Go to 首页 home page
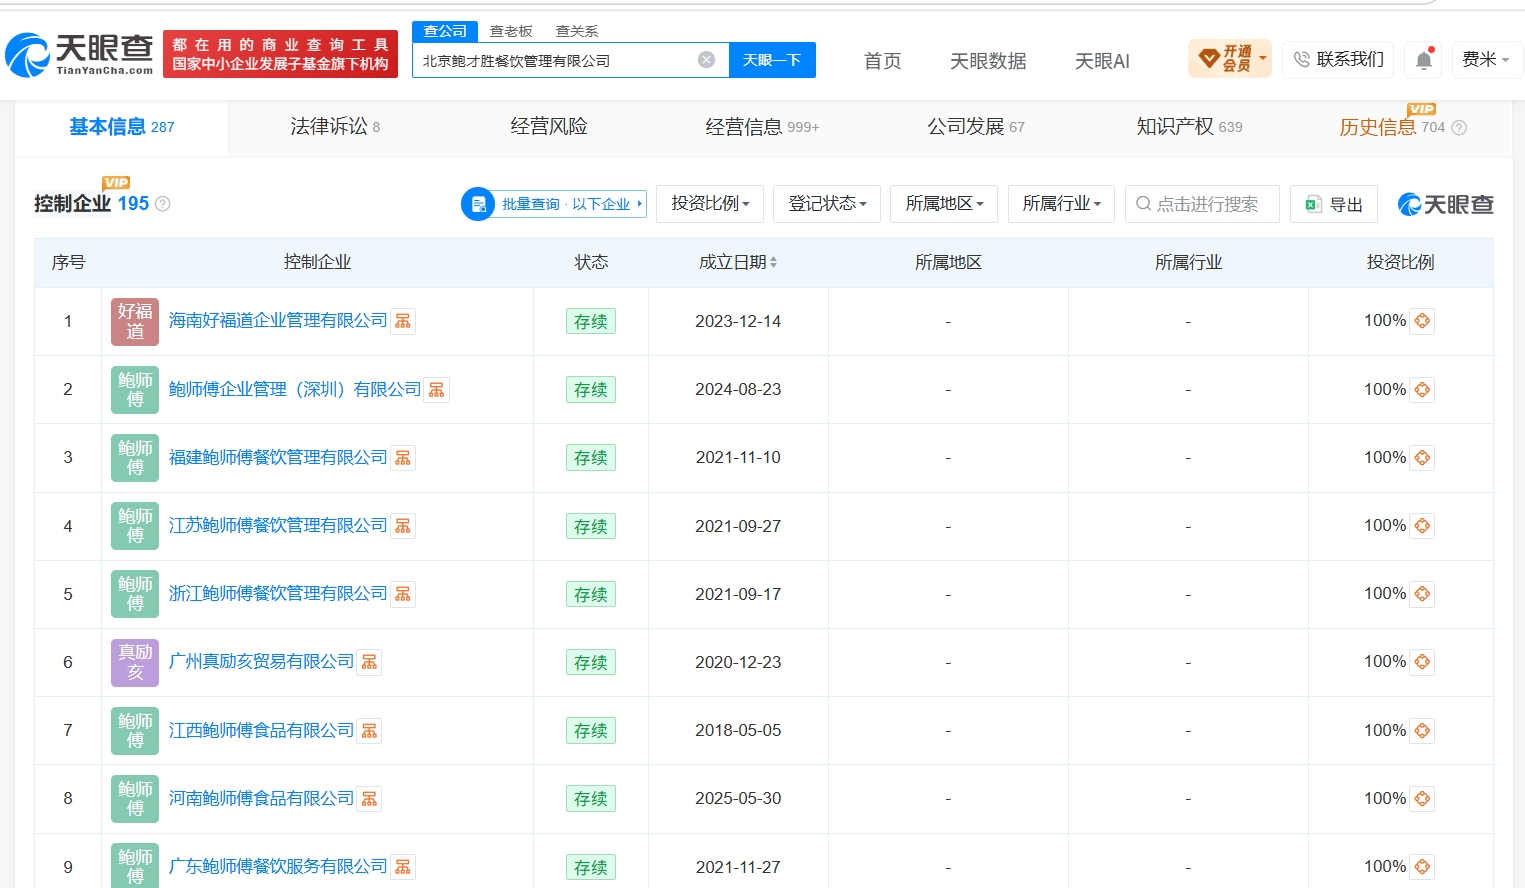Screen dimensions: 1525x888 [x=883, y=61]
